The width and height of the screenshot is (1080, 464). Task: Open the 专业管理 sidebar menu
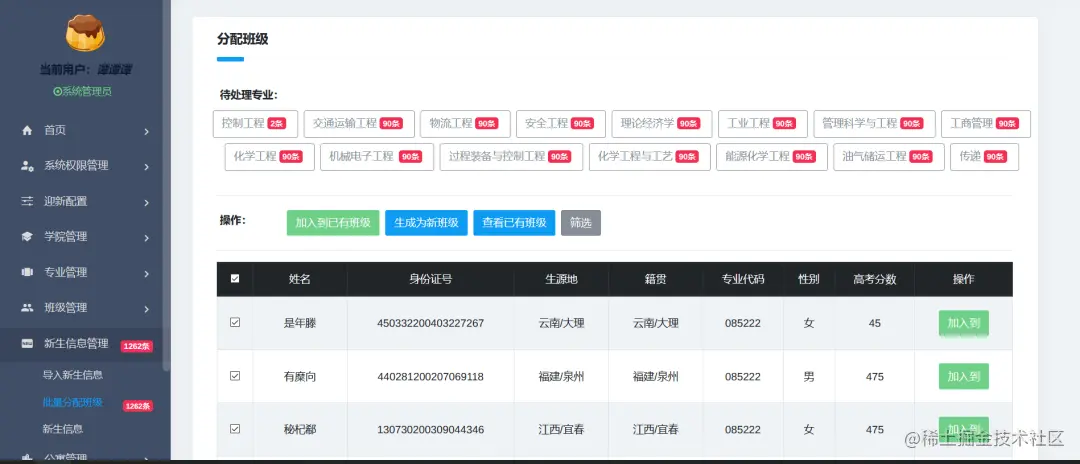[x=81, y=273]
